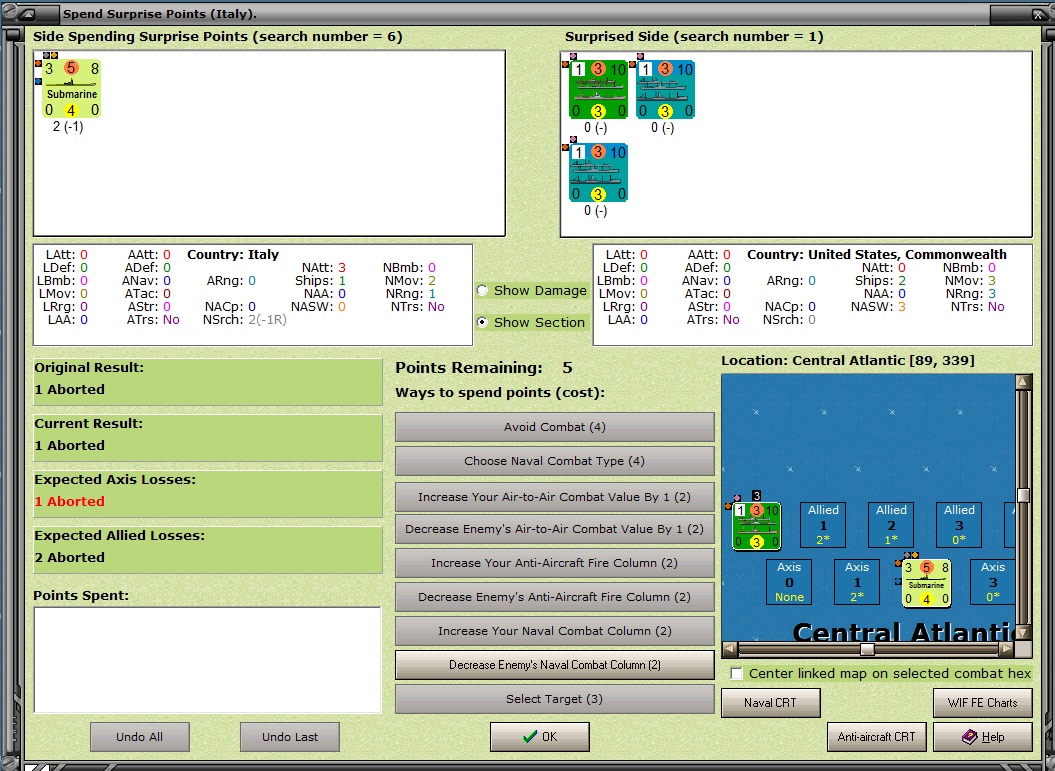Spend points on Avoid Combat (4)

point(554,427)
